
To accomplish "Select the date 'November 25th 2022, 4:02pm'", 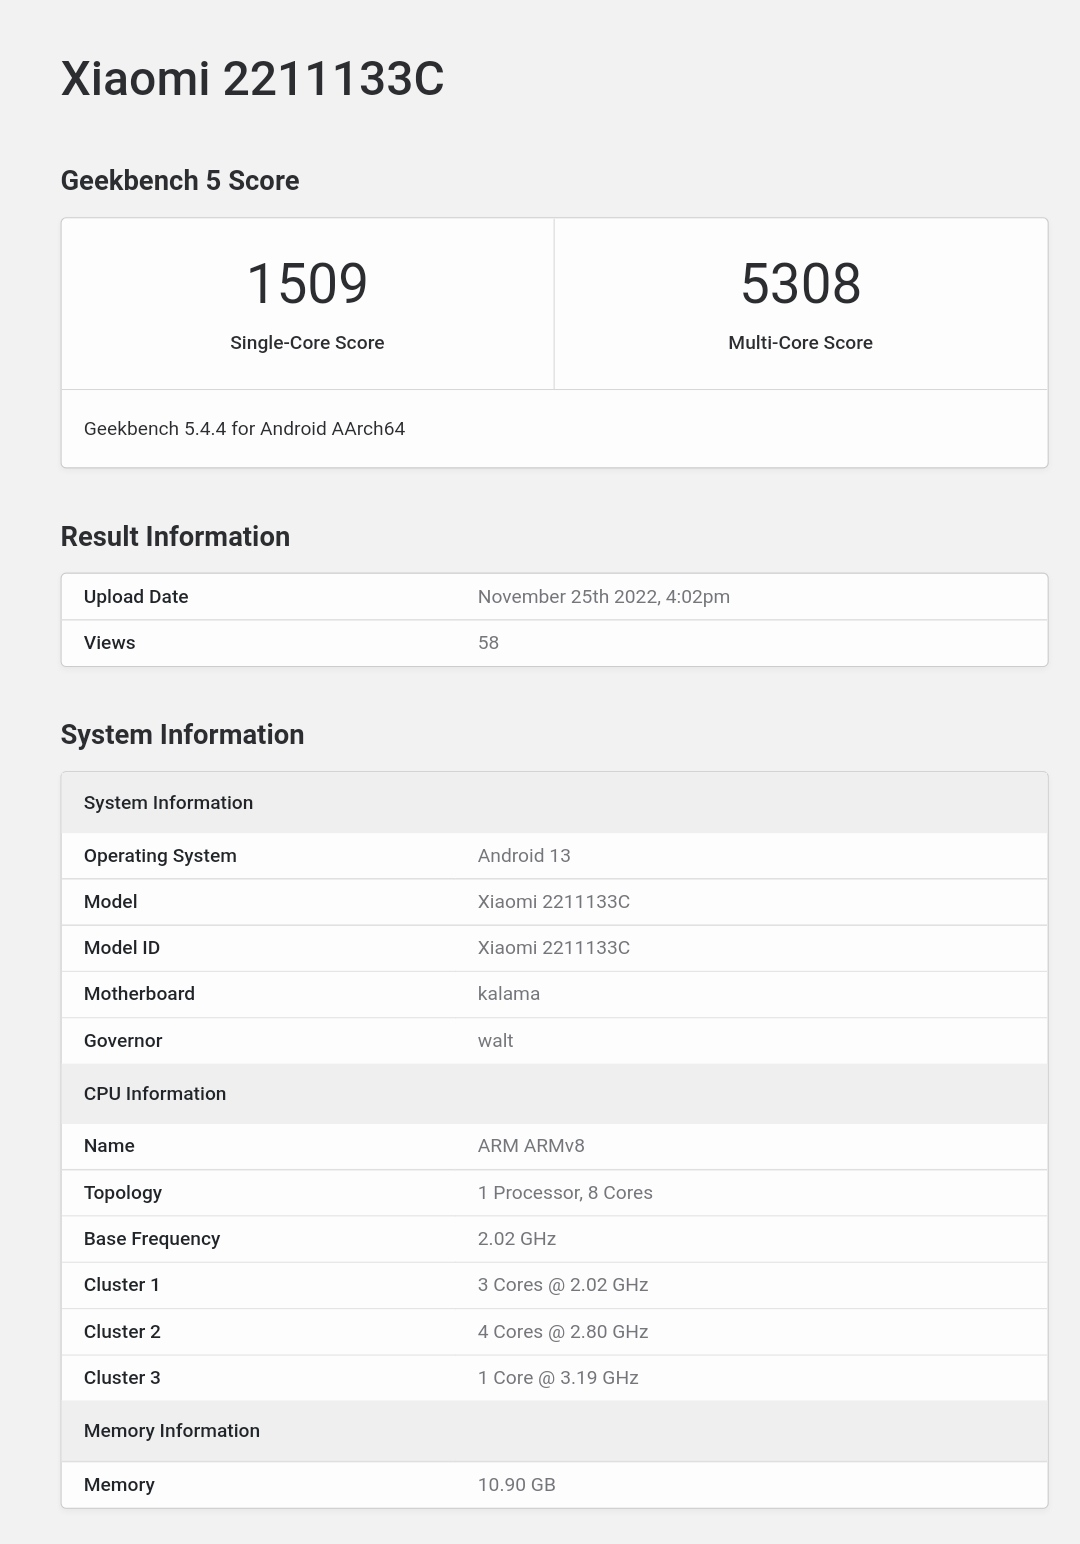I will [604, 597].
